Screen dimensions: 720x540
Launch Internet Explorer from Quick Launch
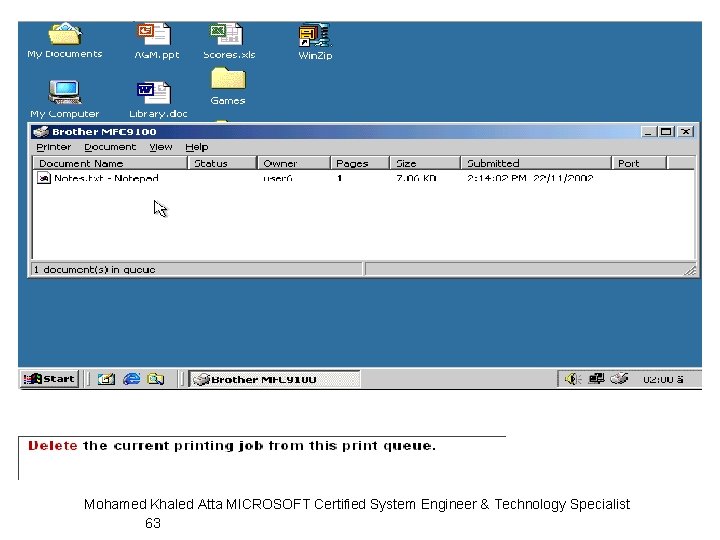(x=132, y=379)
